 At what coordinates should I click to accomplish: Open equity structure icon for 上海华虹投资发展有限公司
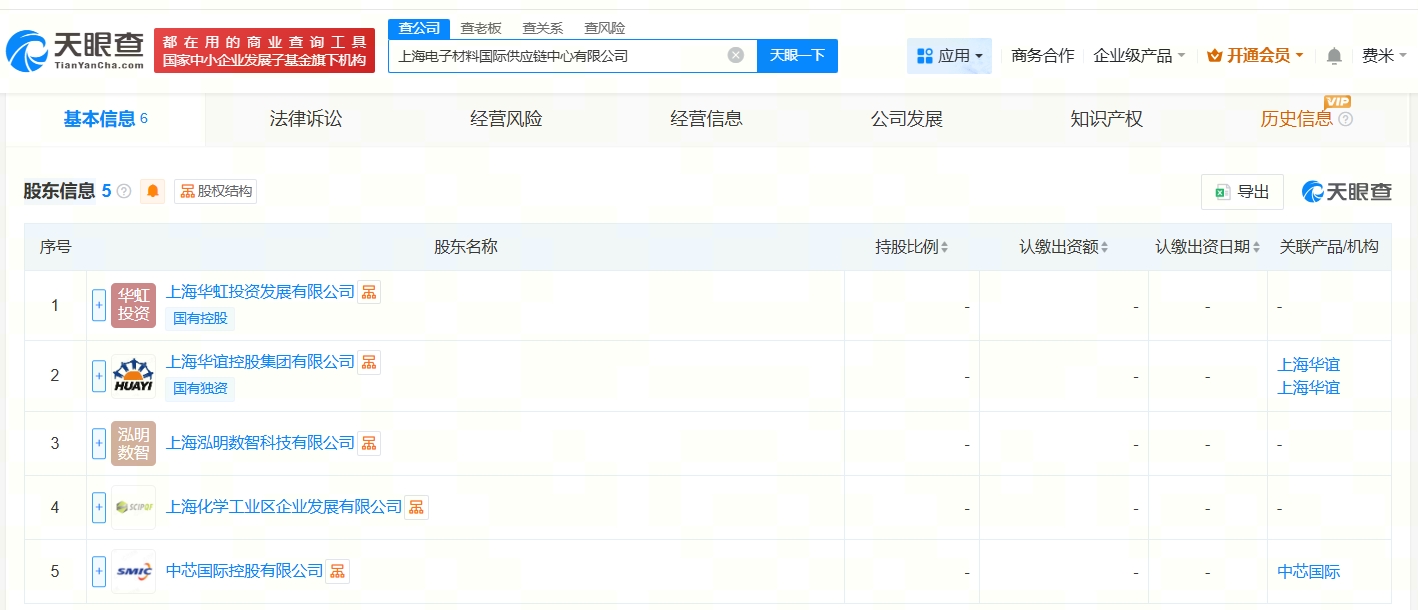point(369,292)
